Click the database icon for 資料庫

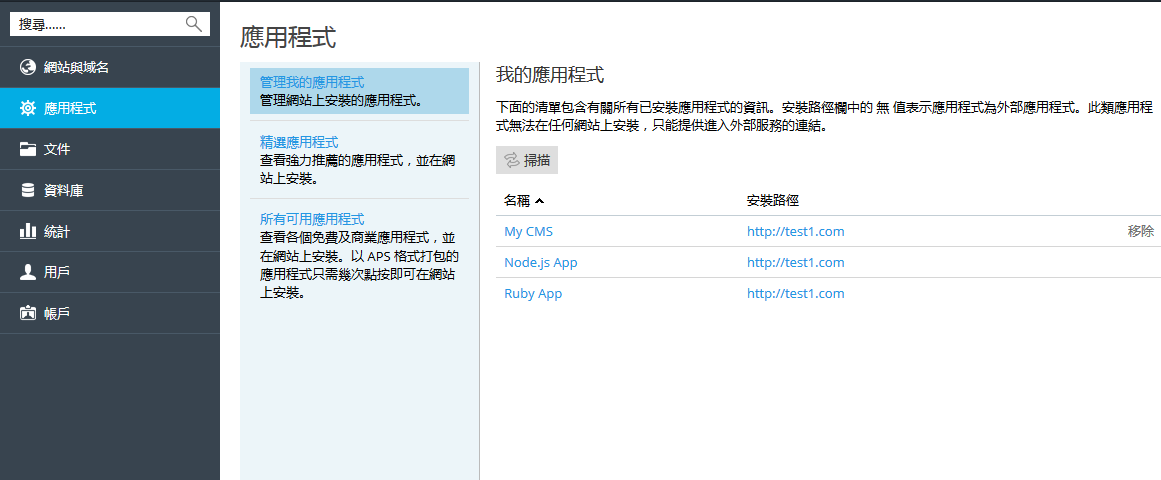pos(28,190)
